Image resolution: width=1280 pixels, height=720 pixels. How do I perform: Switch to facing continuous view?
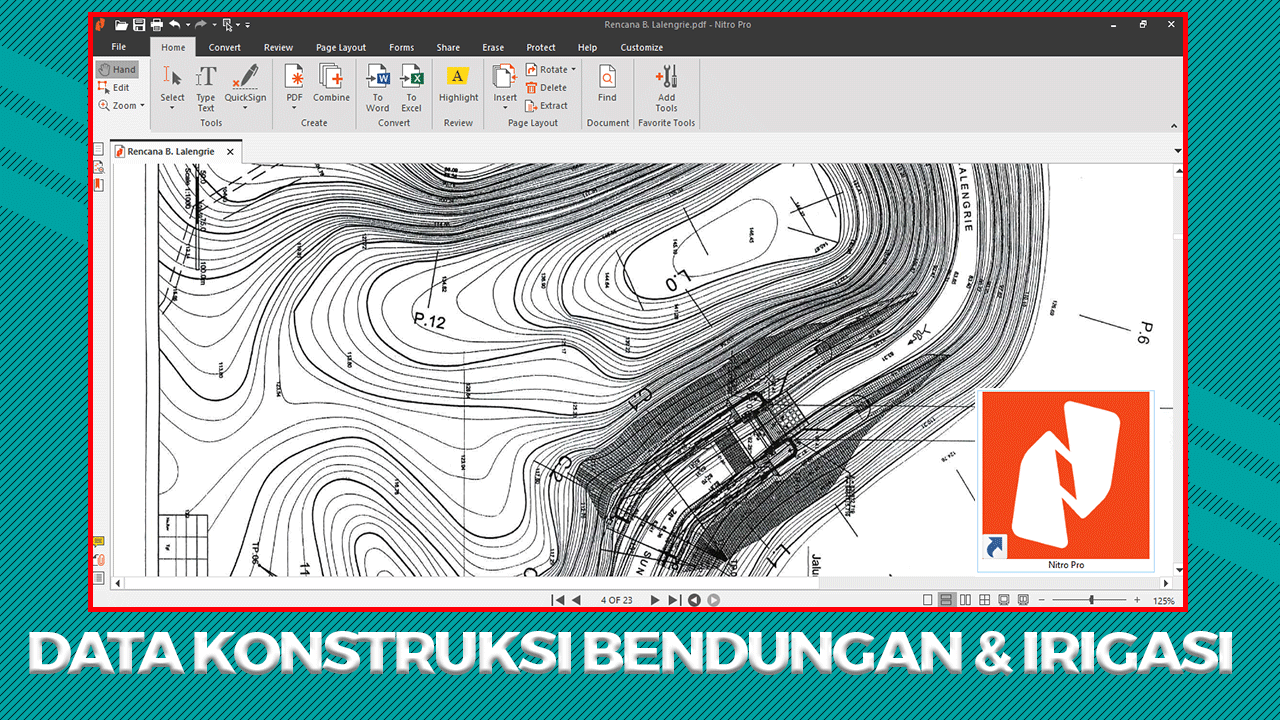pyautogui.click(x=985, y=600)
